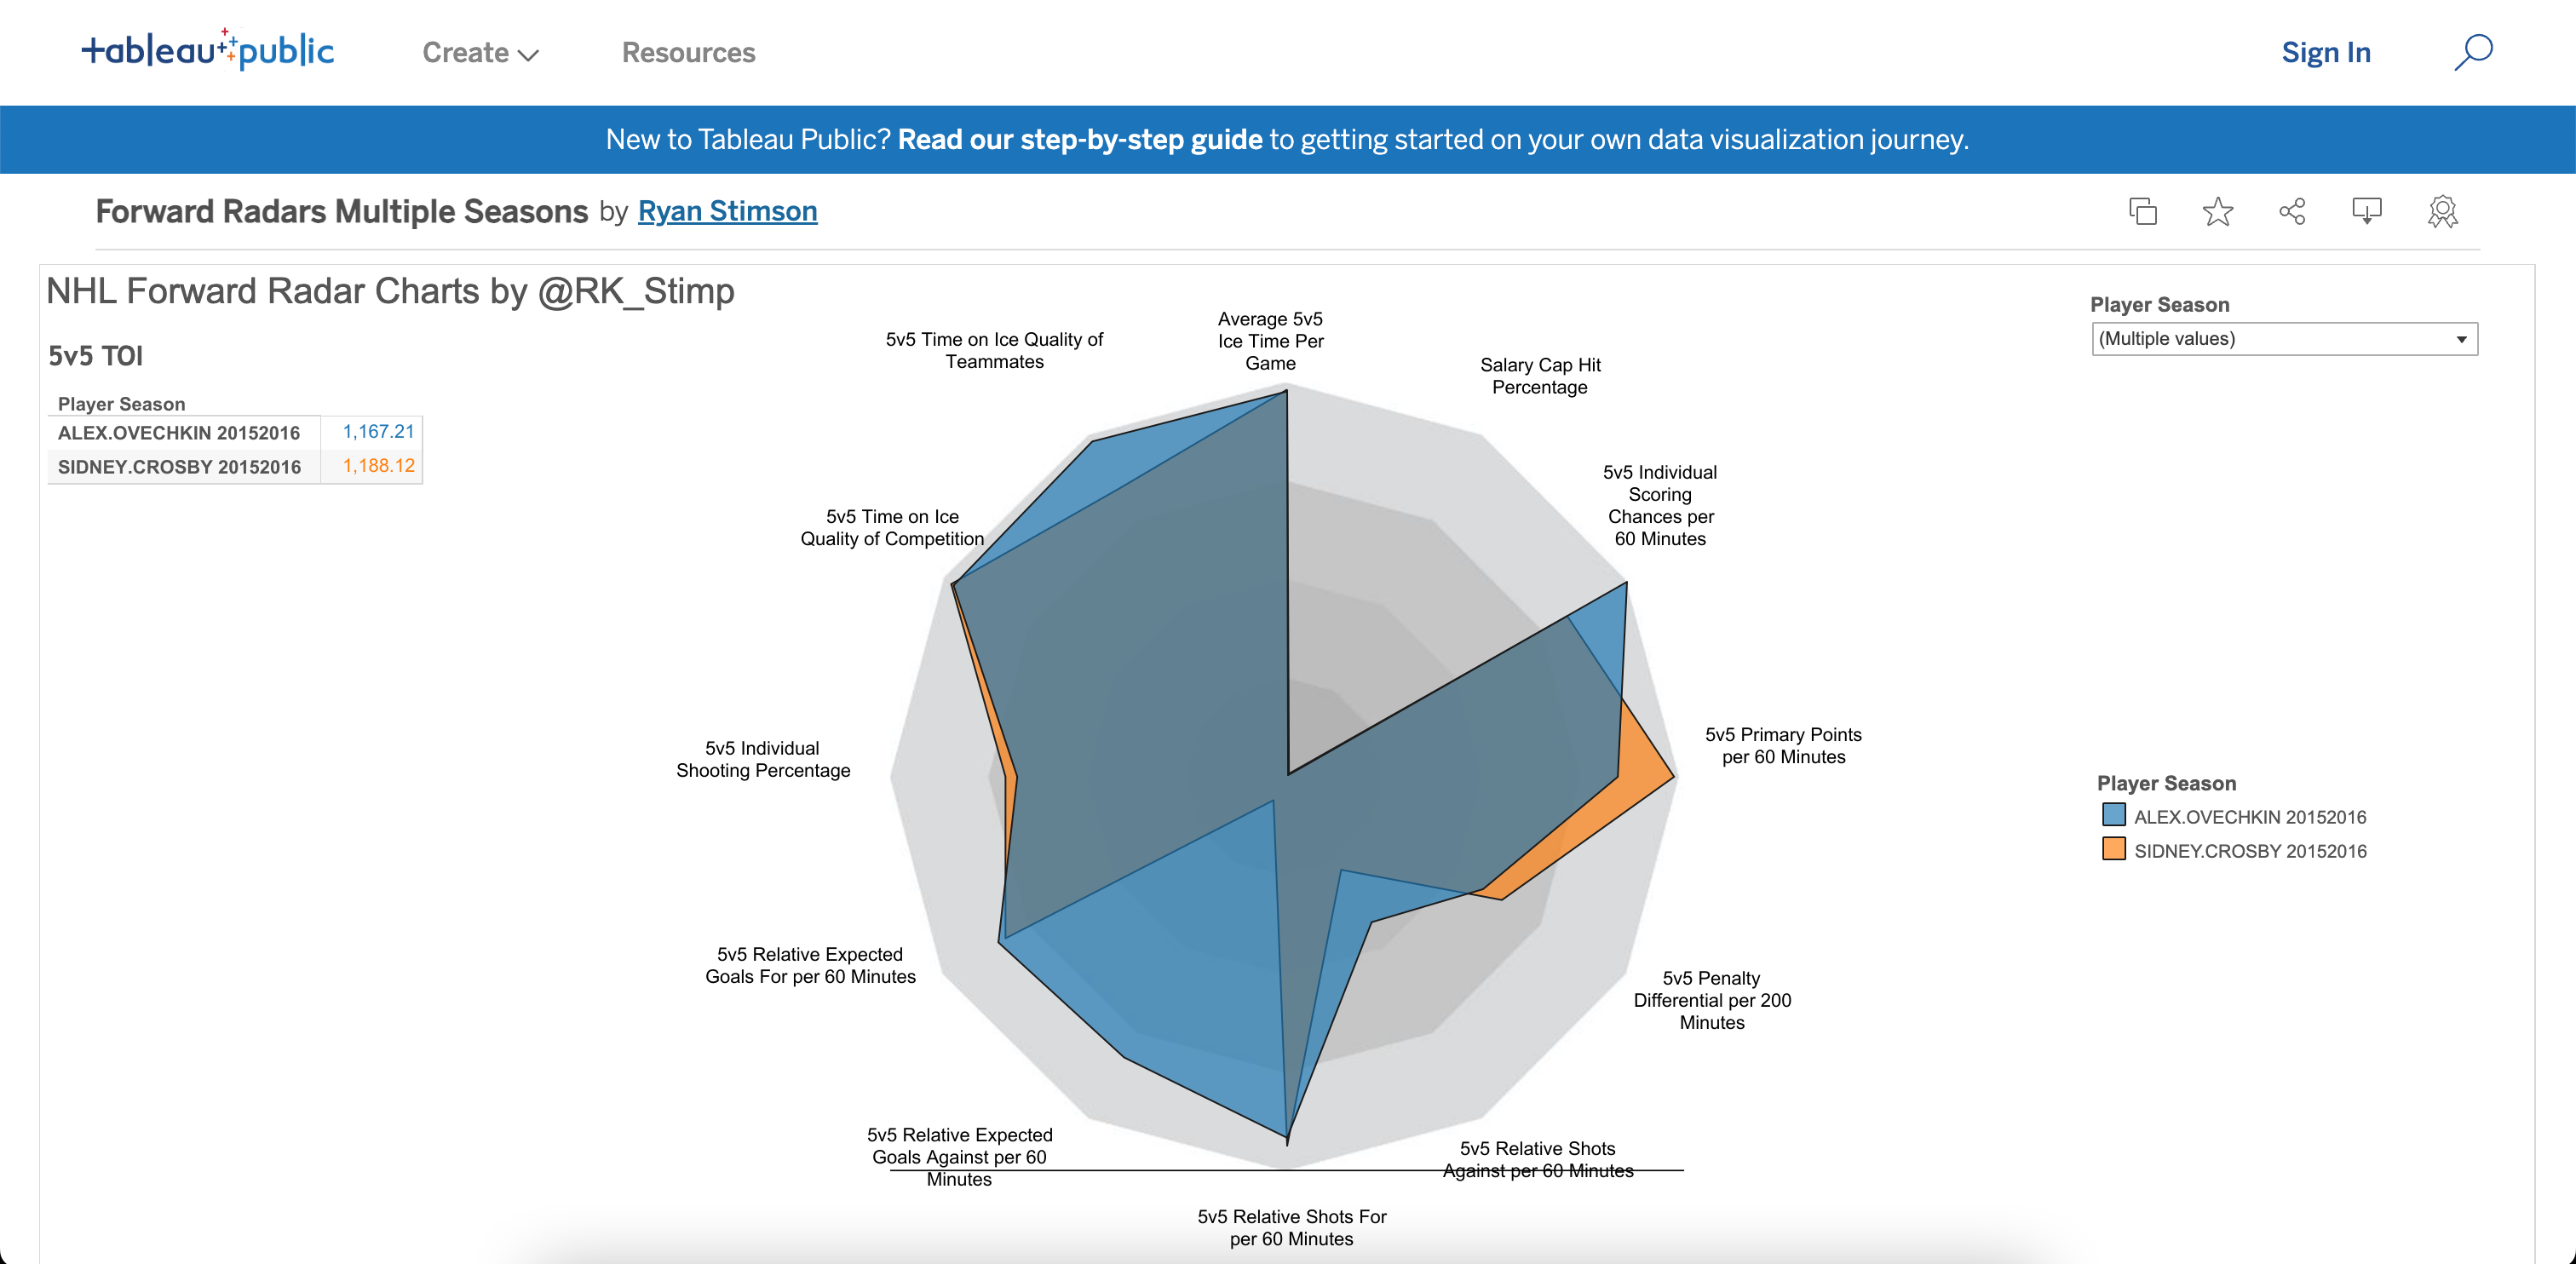
Task: Expand the Player Season dropdown filter
Action: pyautogui.click(x=2461, y=339)
